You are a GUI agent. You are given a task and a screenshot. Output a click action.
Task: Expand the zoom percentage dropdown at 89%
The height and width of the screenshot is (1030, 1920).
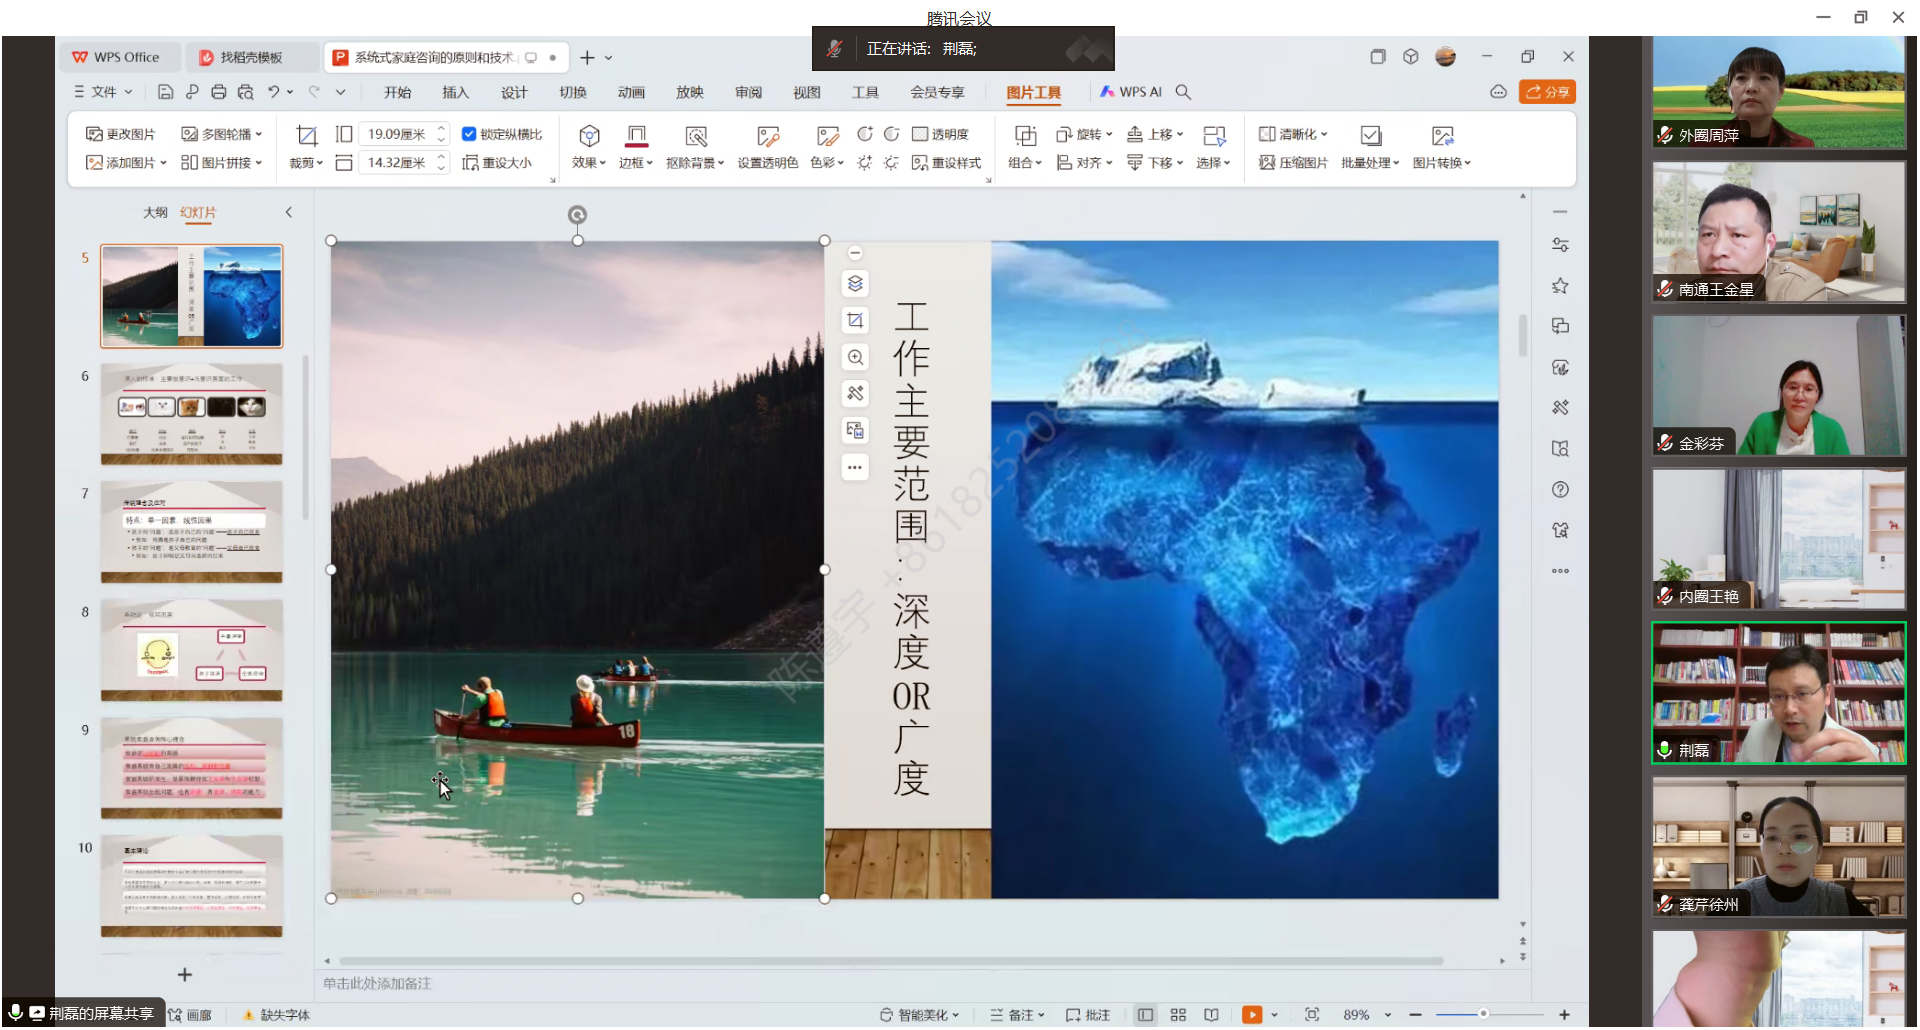click(x=1388, y=1015)
